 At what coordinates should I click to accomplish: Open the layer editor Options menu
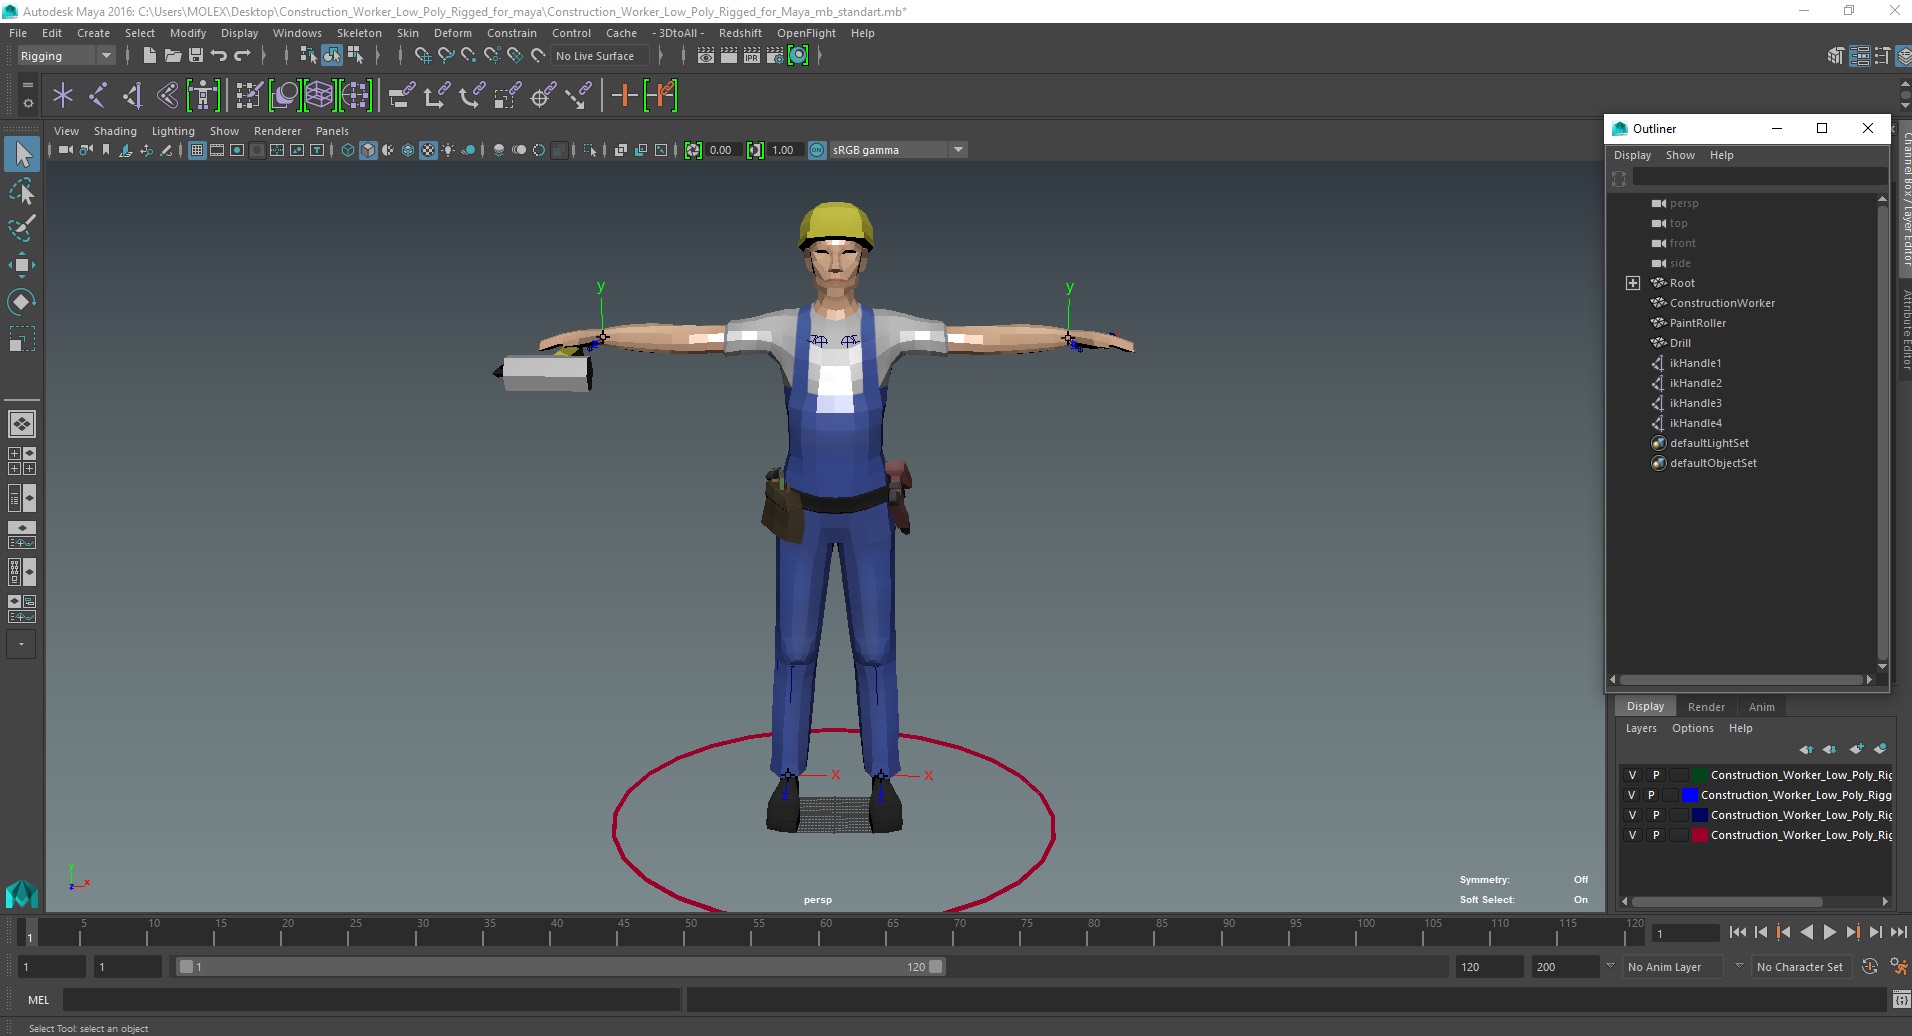1692,728
